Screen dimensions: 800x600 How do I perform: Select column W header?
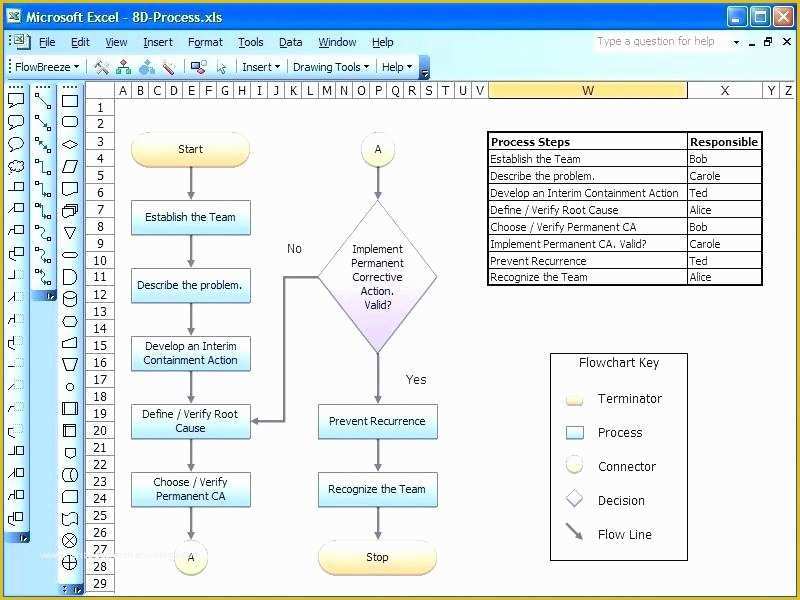(x=588, y=90)
